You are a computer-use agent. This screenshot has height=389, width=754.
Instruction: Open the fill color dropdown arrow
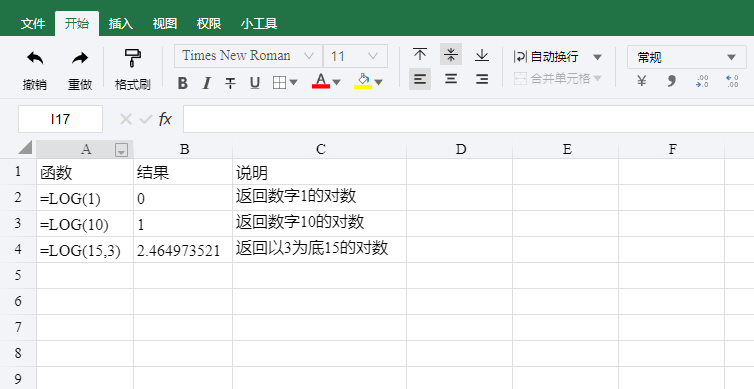point(378,82)
